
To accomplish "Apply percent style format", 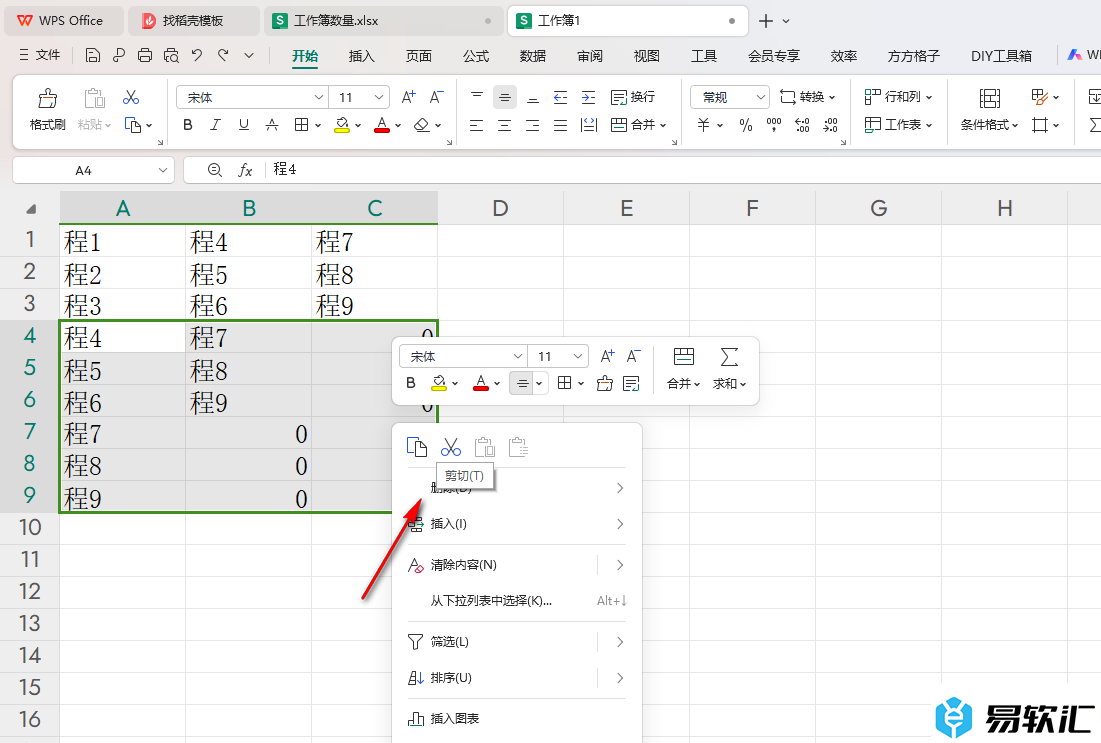I will pyautogui.click(x=746, y=126).
